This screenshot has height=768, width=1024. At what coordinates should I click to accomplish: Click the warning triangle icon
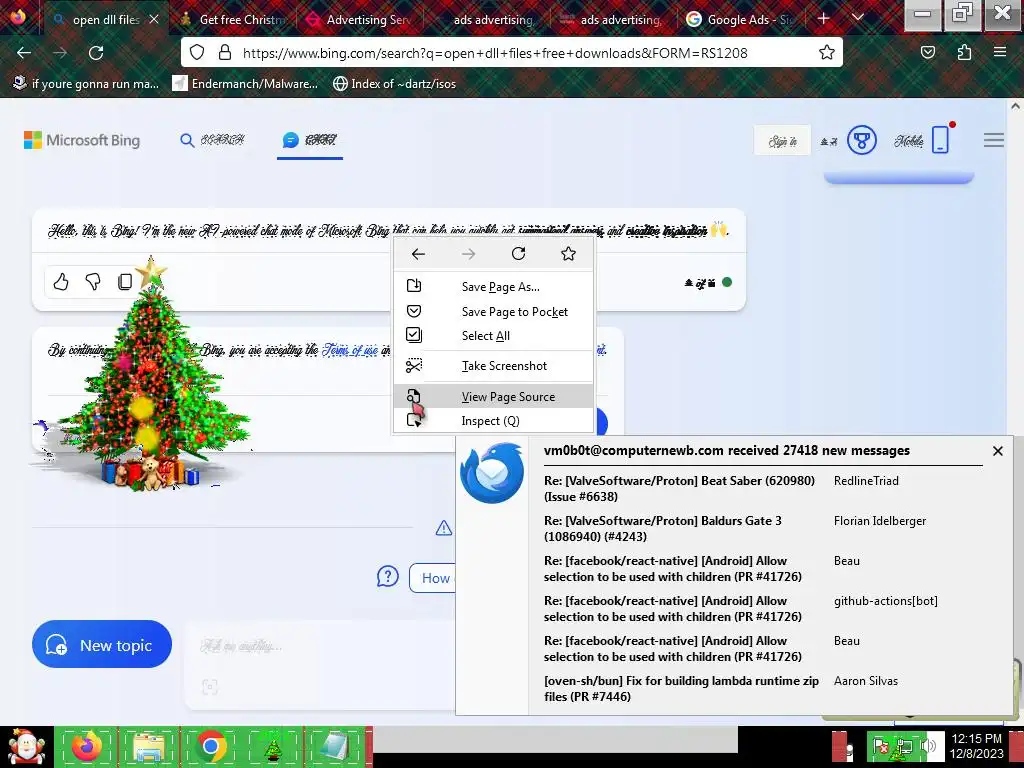pos(443,528)
